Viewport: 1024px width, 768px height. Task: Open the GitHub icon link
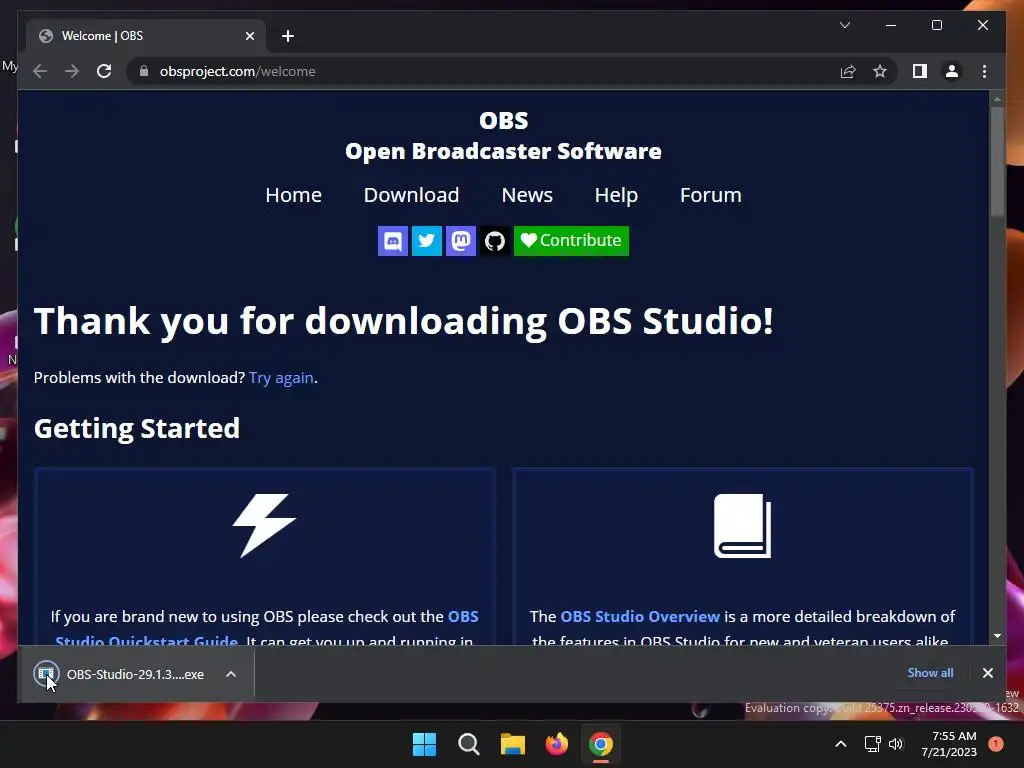click(494, 241)
